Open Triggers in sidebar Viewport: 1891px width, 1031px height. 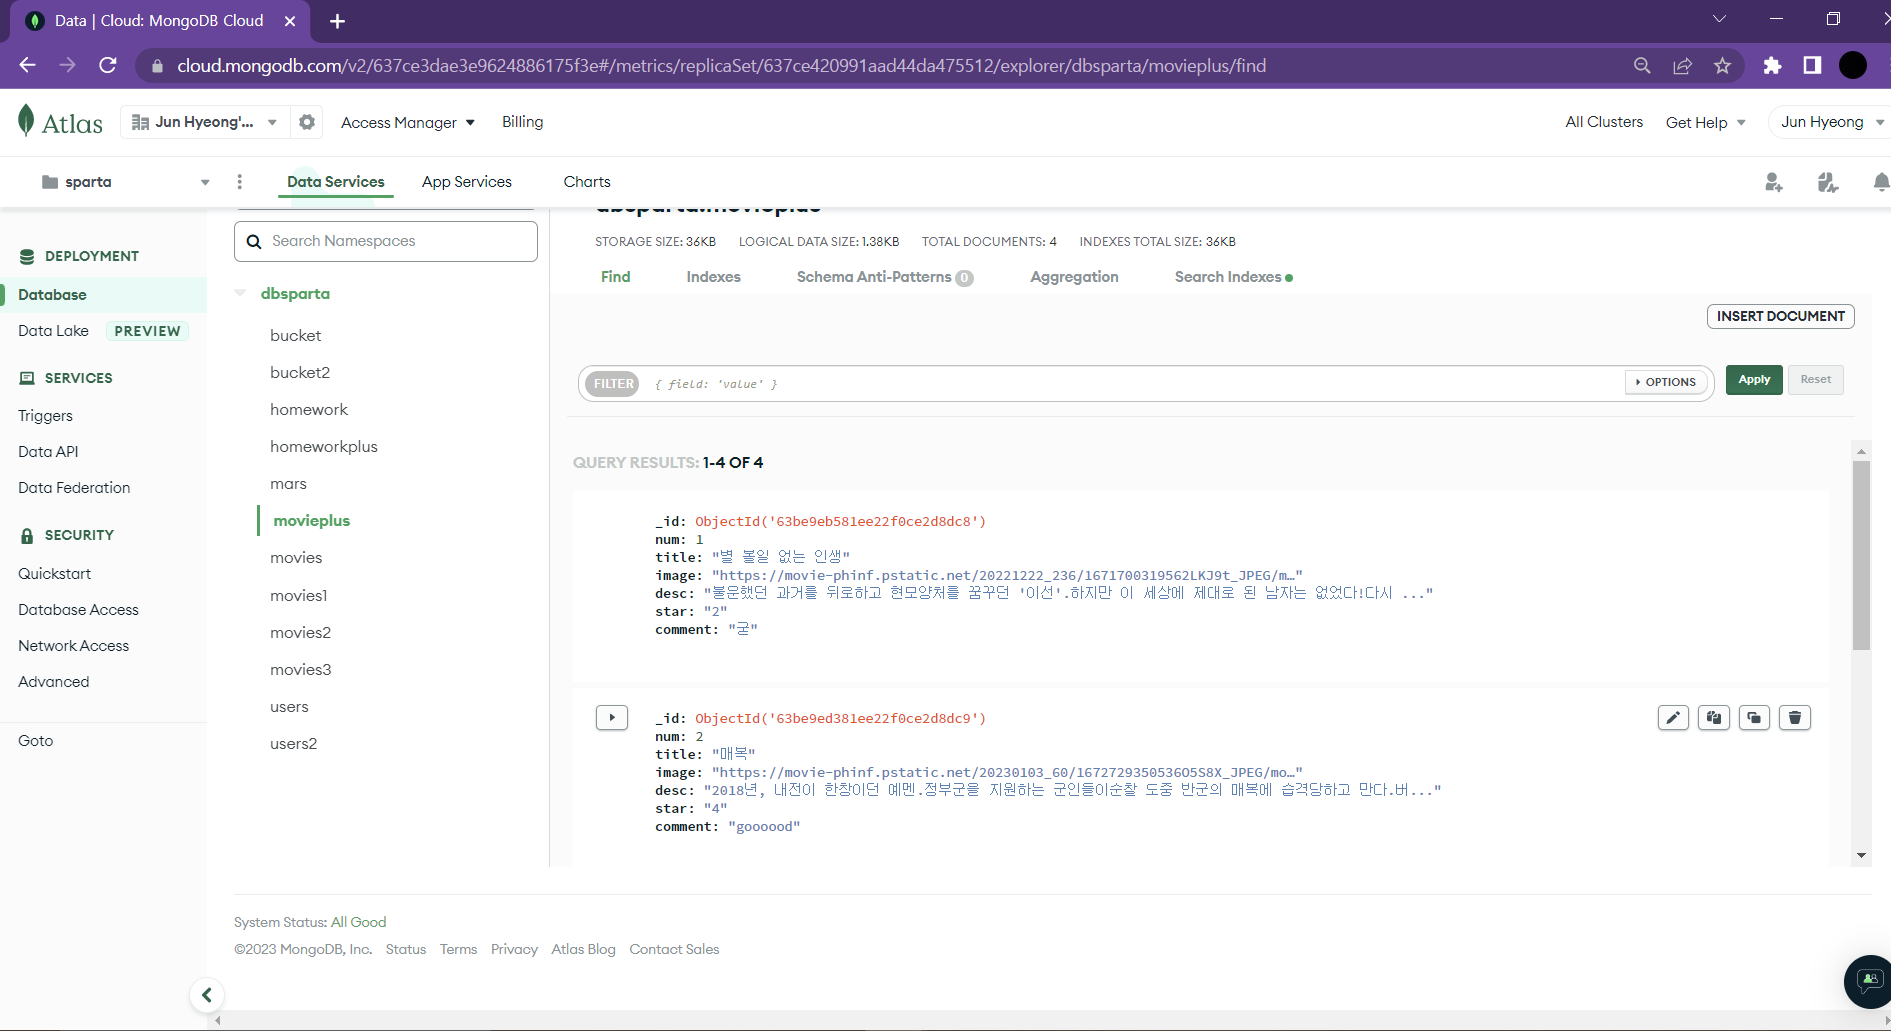click(46, 416)
